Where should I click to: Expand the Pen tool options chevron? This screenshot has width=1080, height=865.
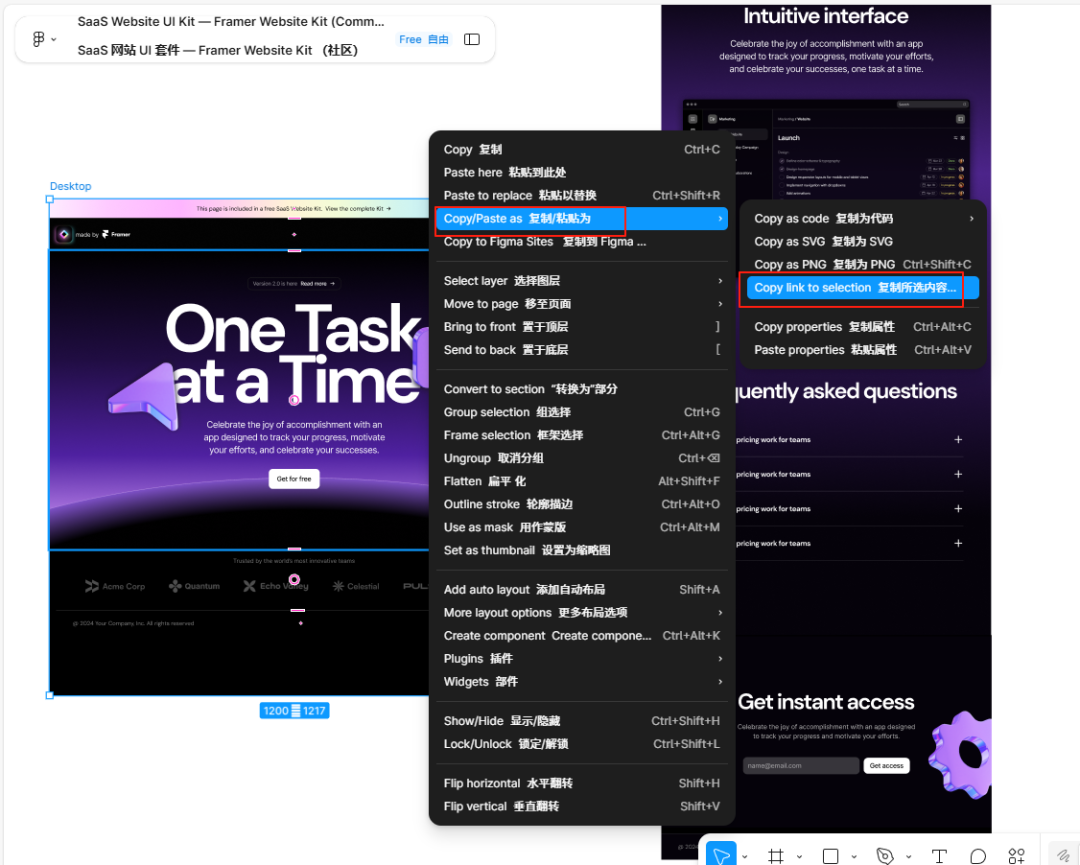pos(910,855)
